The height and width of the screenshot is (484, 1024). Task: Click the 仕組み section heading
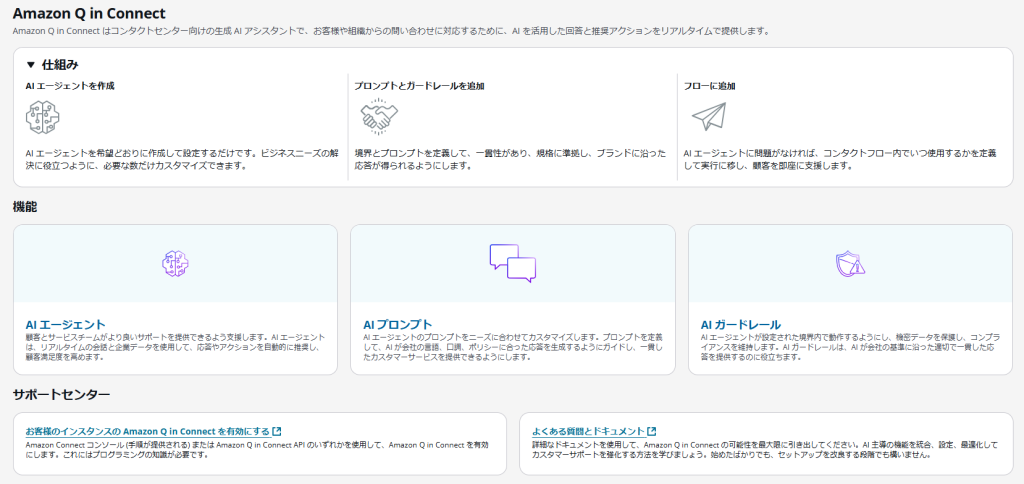pyautogui.click(x=60, y=65)
